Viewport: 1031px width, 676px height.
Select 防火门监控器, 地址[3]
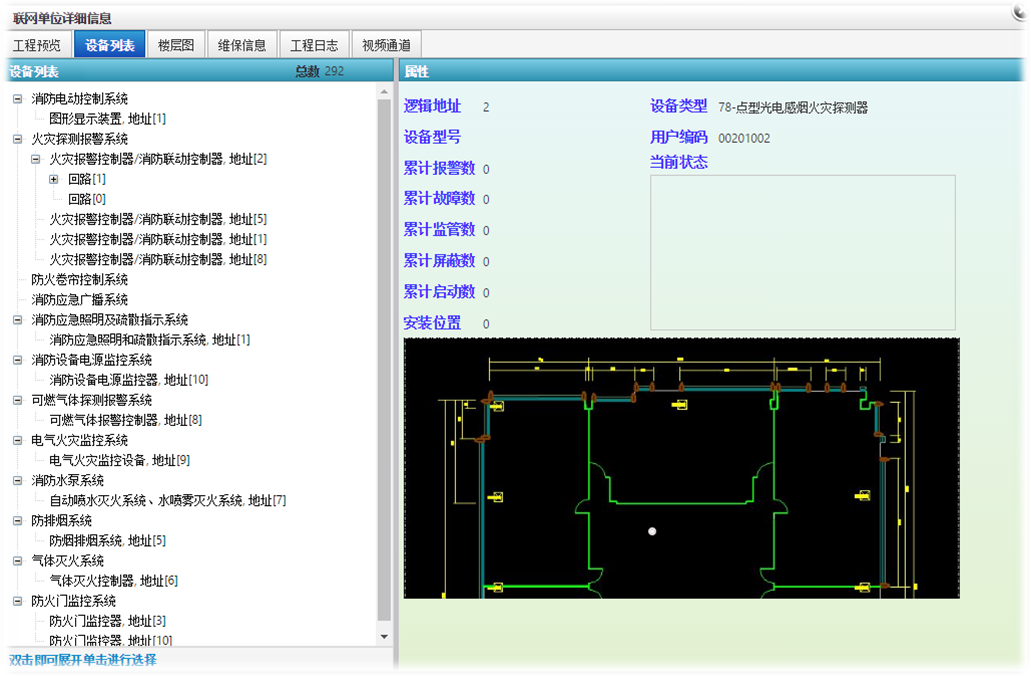pyautogui.click(x=108, y=621)
